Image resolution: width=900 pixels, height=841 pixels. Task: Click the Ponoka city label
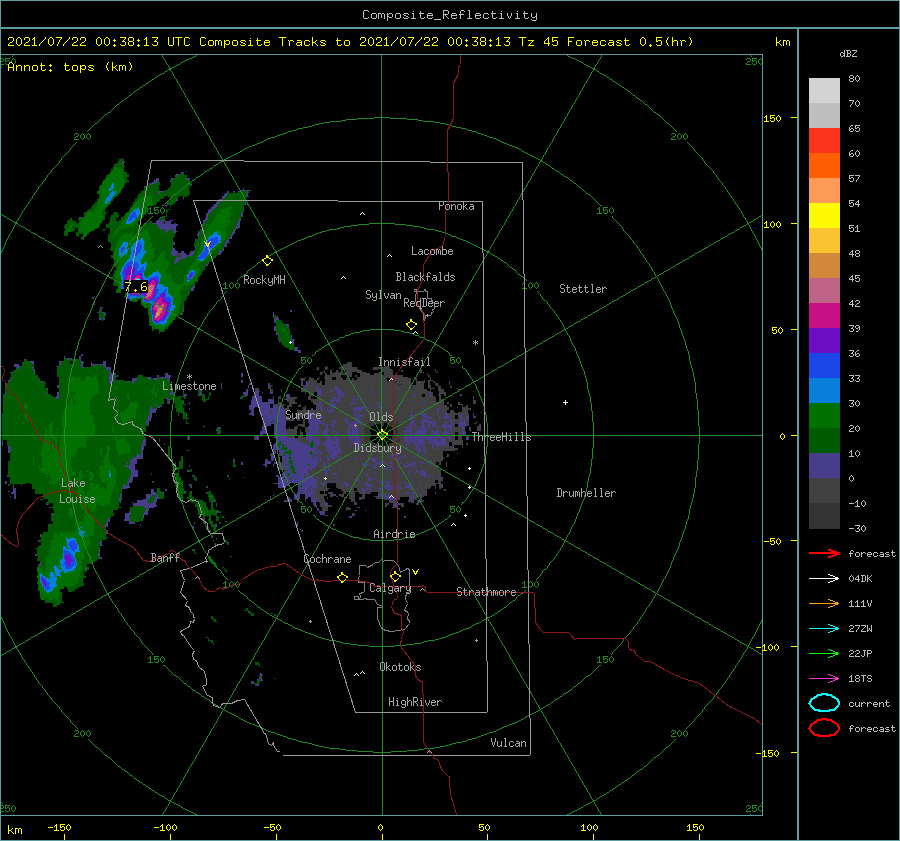(456, 206)
